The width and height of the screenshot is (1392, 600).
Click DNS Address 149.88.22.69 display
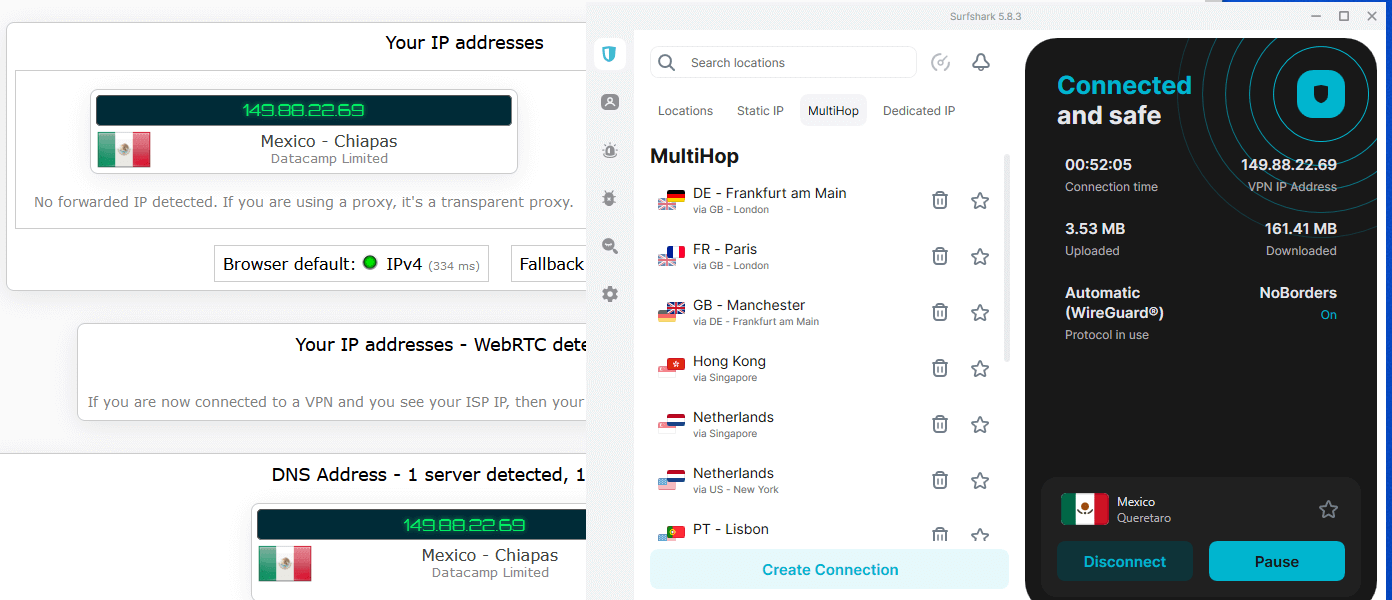click(421, 525)
